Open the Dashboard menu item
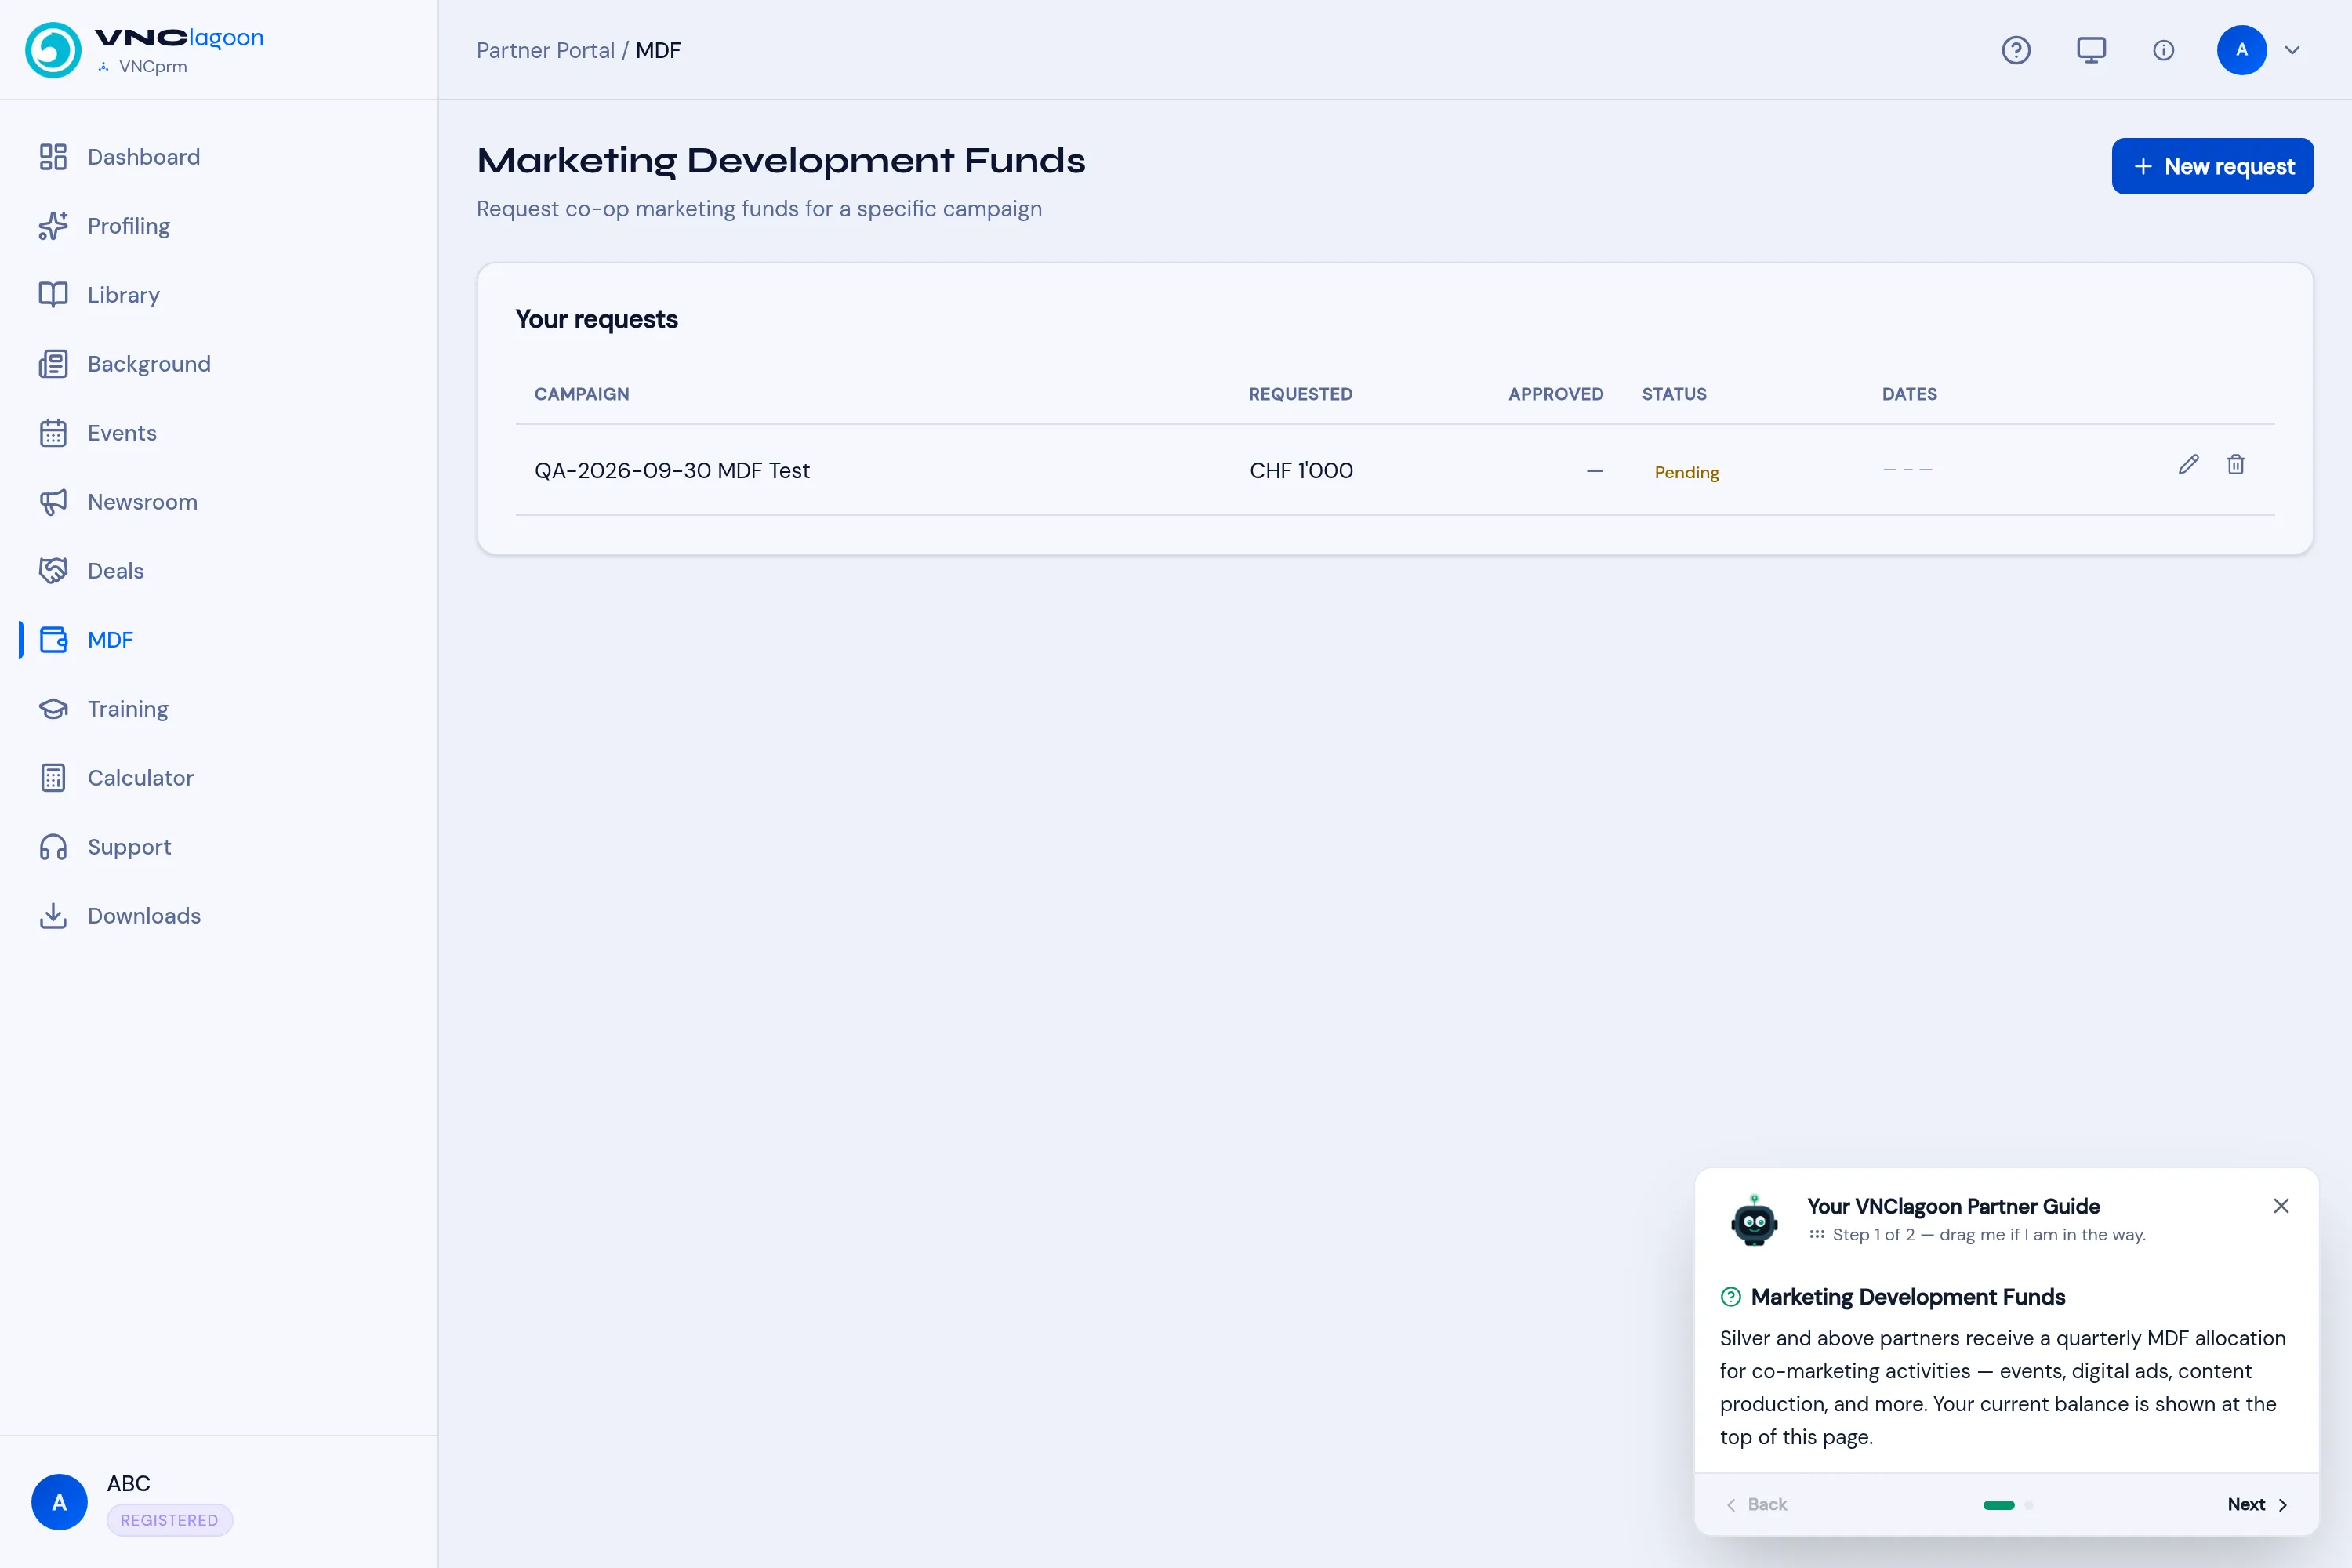The image size is (2352, 1568). point(218,157)
